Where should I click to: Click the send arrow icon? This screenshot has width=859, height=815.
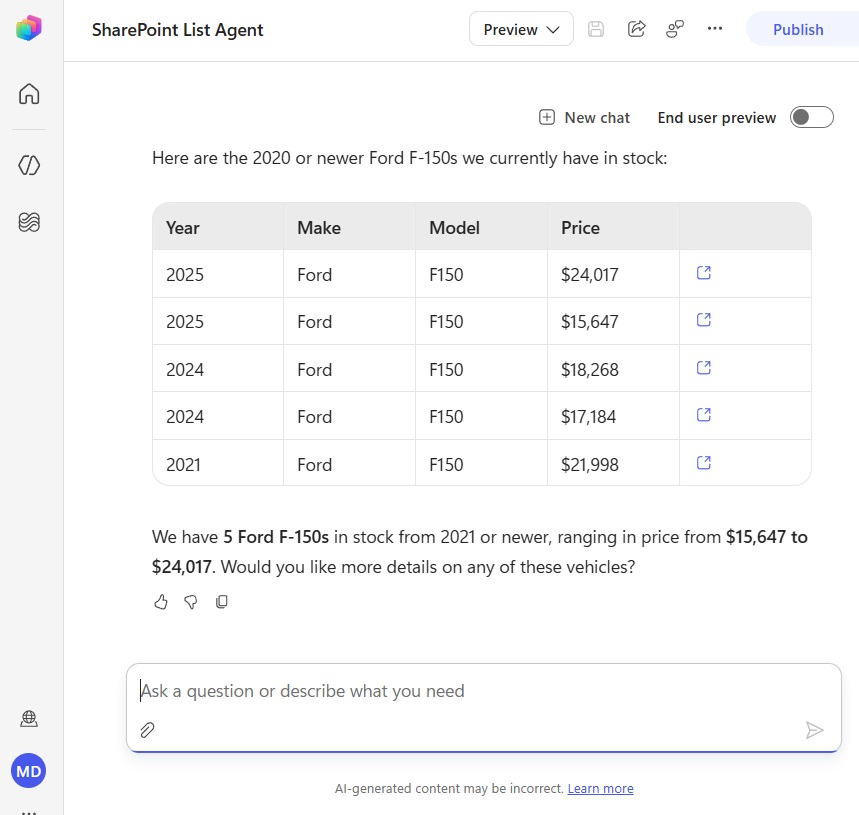pos(814,730)
